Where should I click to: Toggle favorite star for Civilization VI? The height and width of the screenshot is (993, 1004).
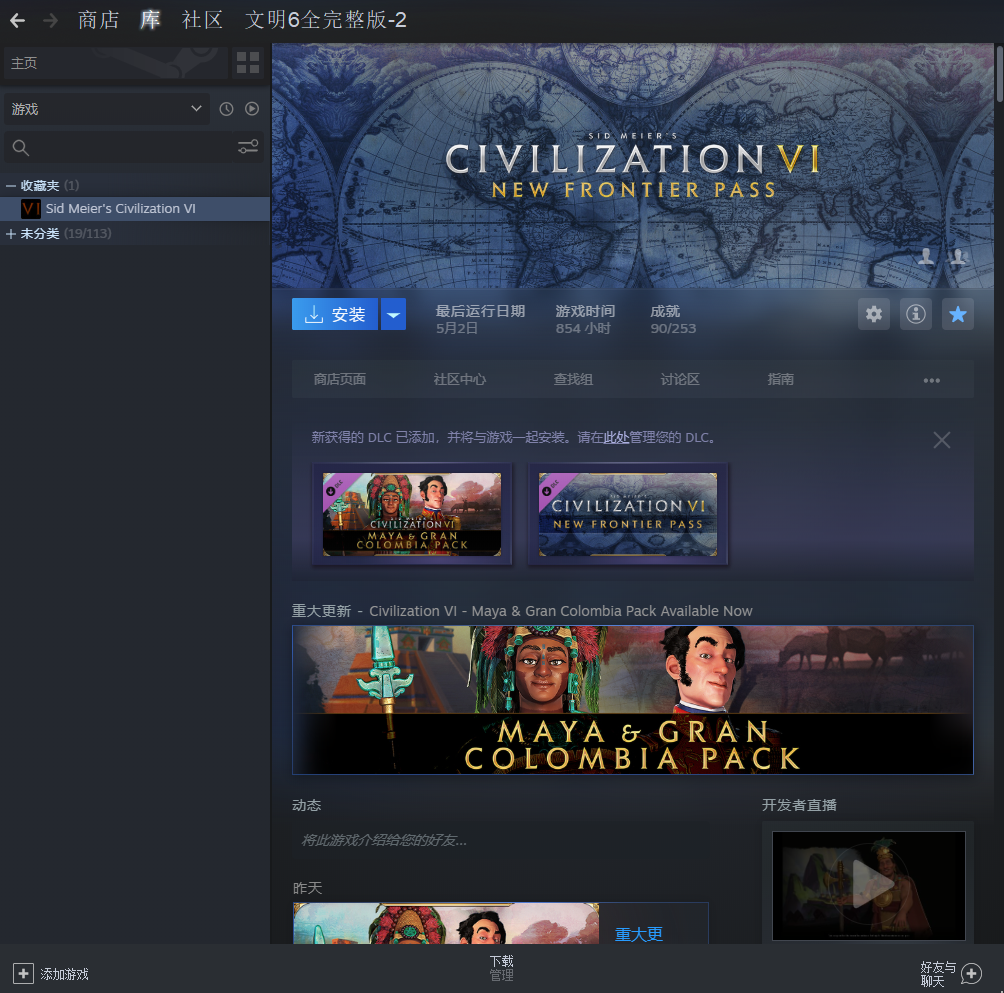pos(958,314)
